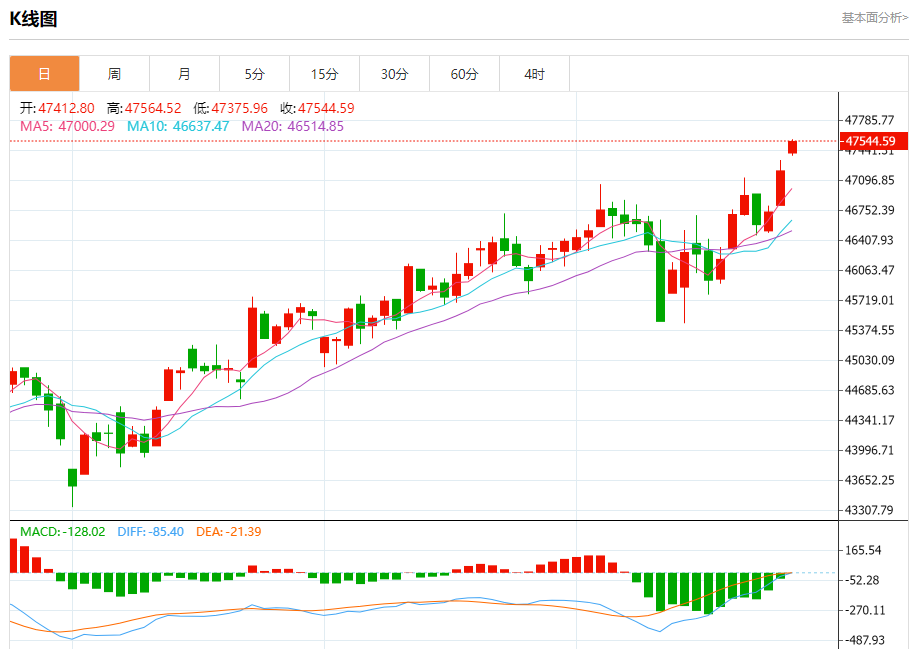Select the 15分 interval tab
Image resolution: width=917 pixels, height=649 pixels.
click(324, 74)
